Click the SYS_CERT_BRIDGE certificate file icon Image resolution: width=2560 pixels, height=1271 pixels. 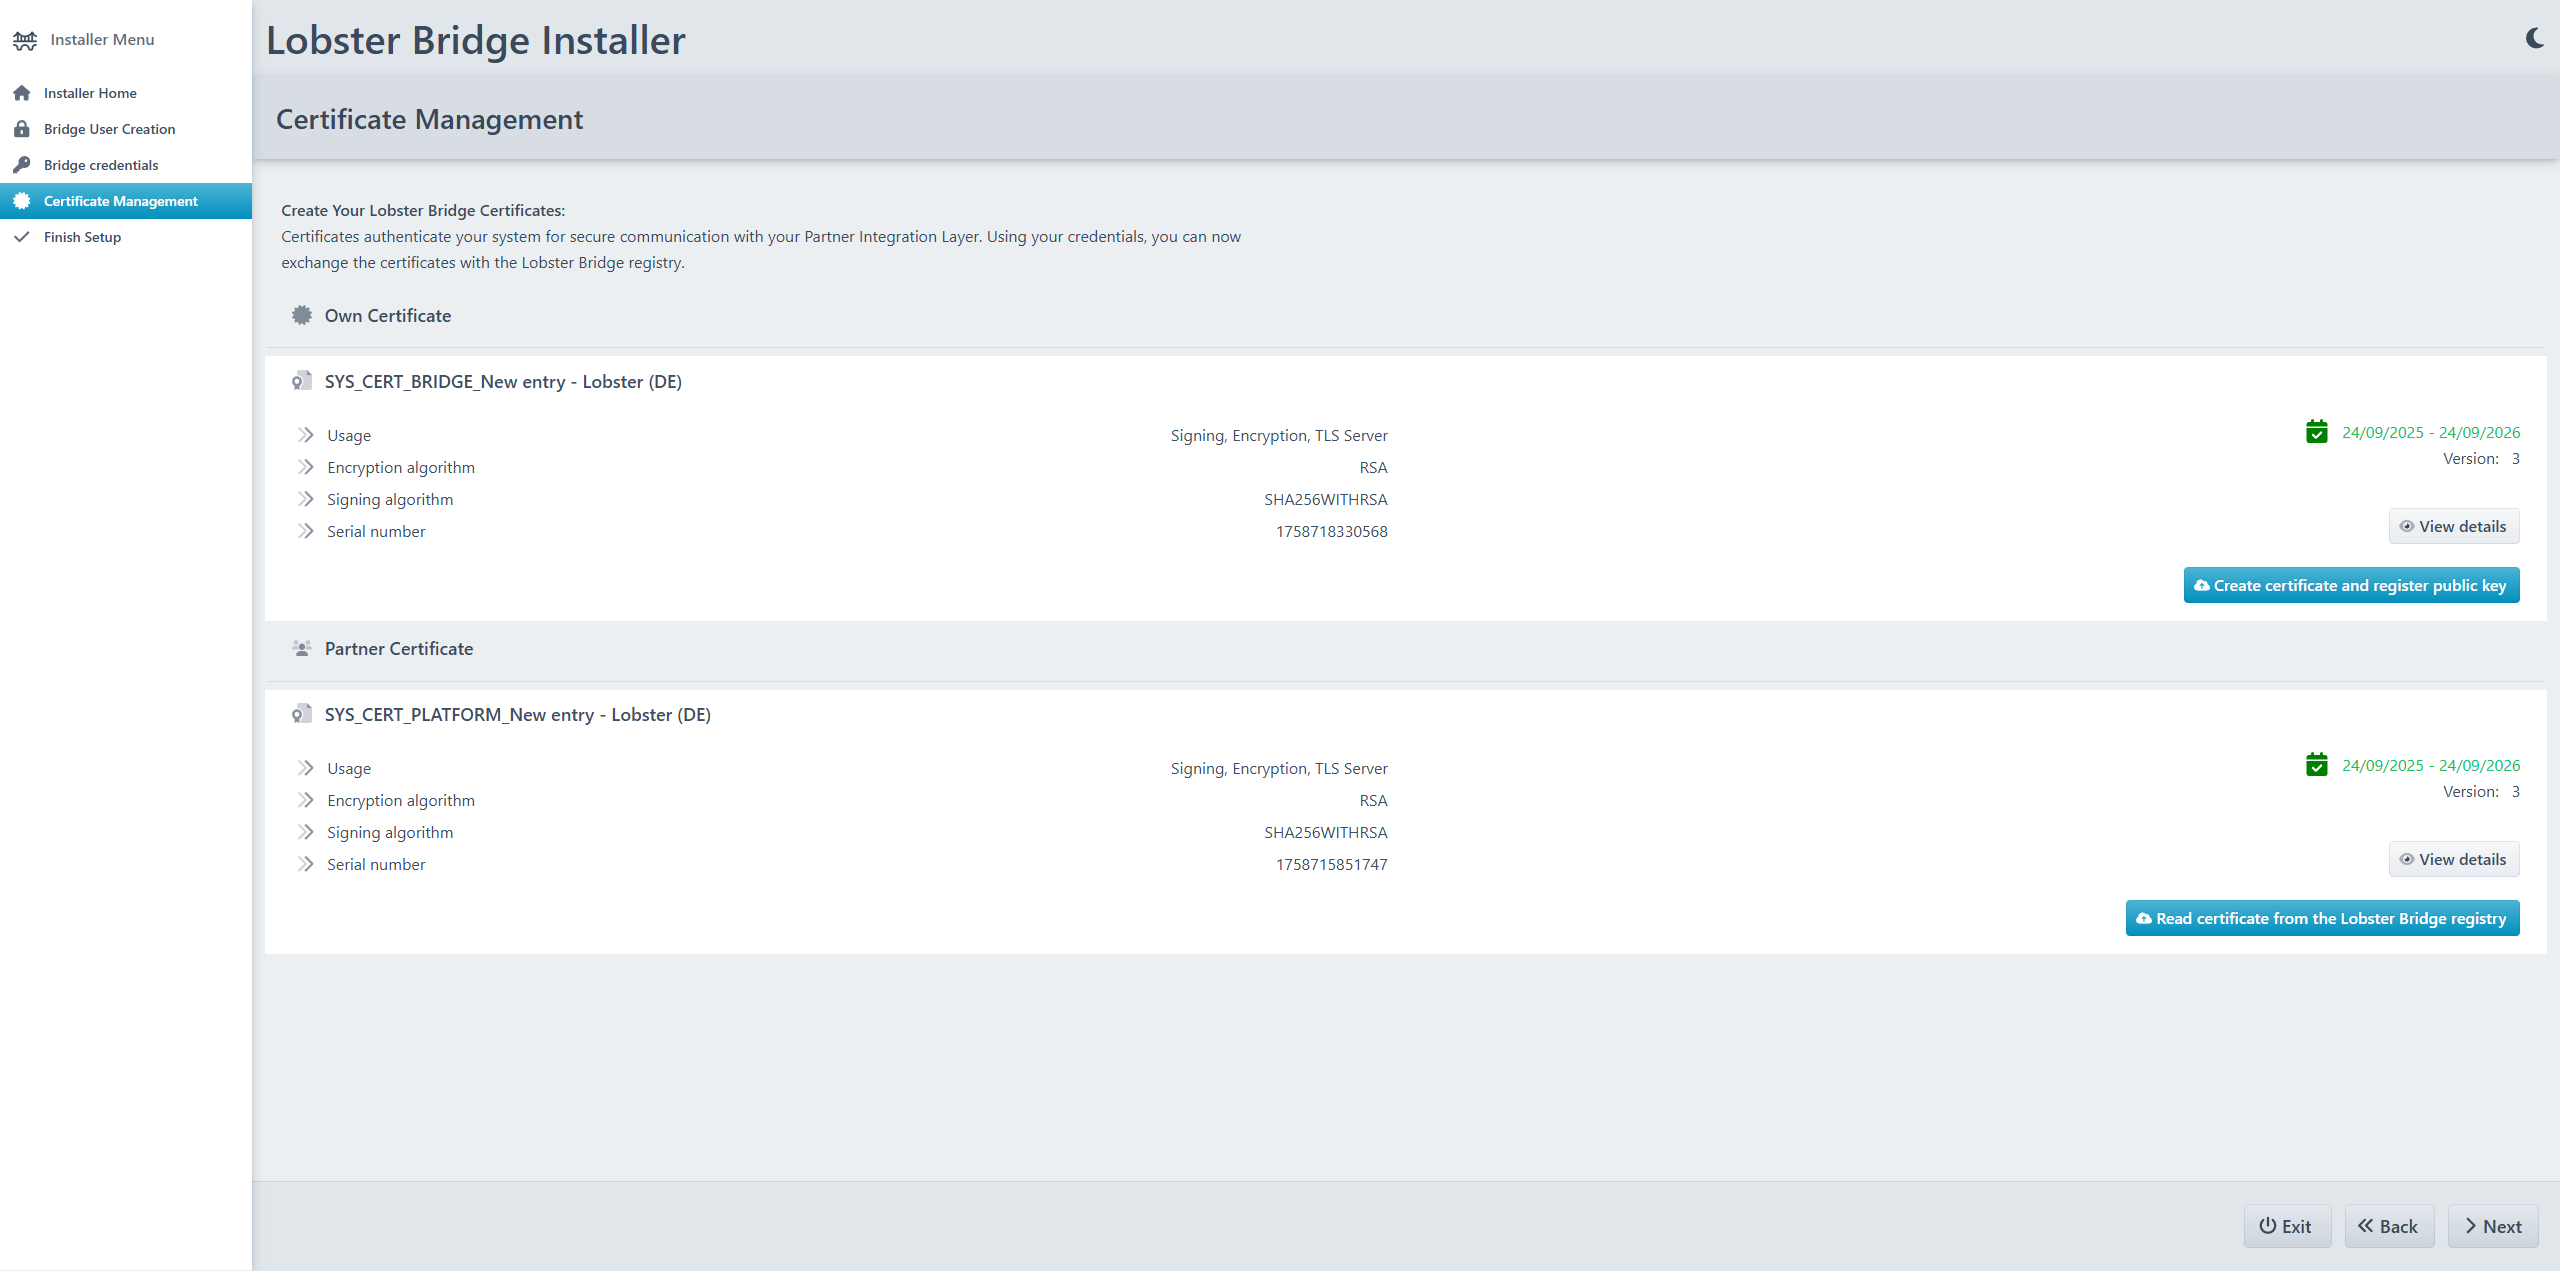coord(301,382)
